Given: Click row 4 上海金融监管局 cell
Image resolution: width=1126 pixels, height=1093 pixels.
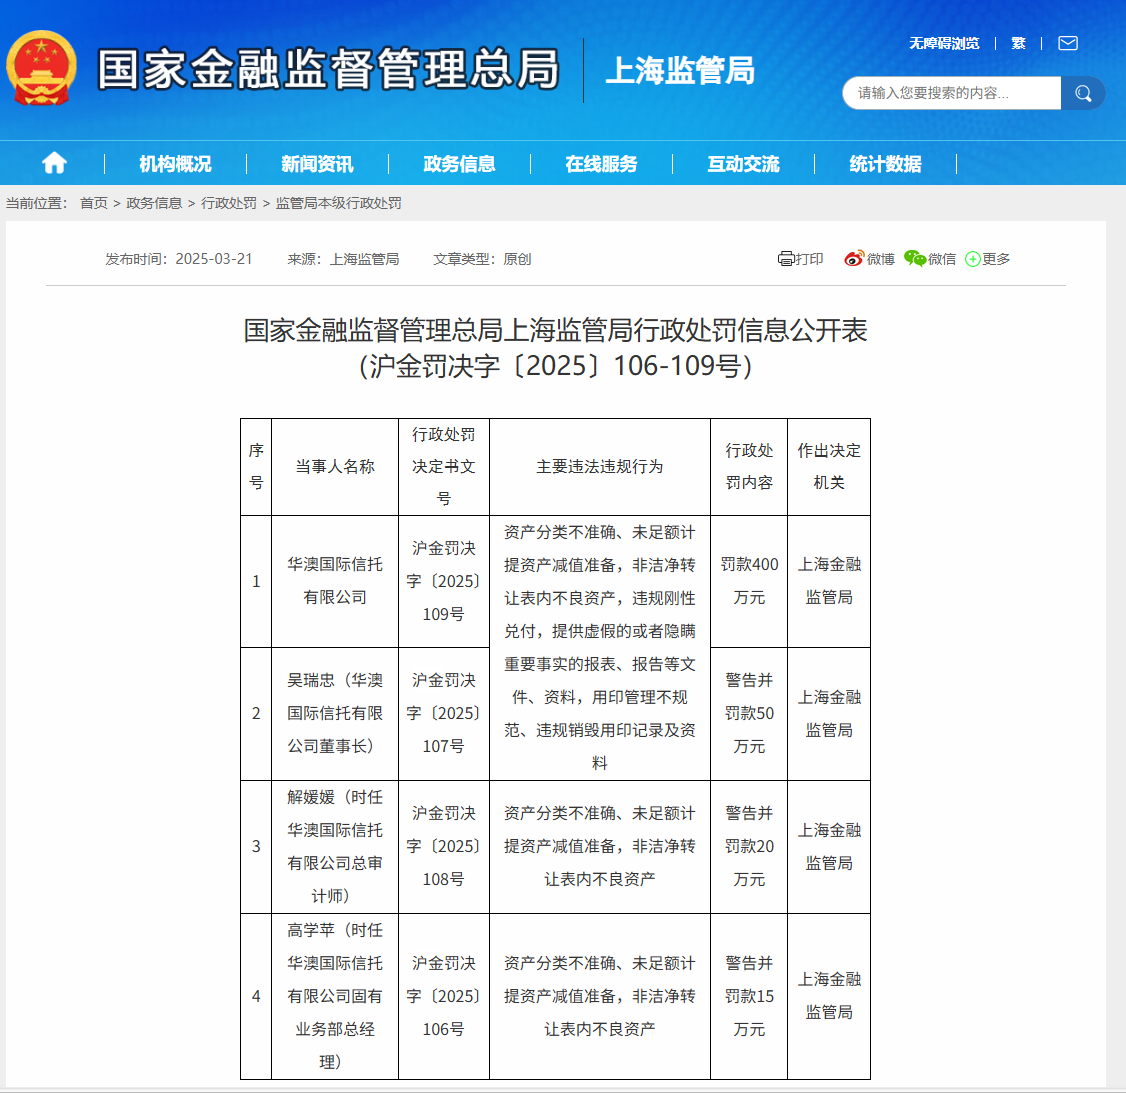Looking at the screenshot, I should (x=829, y=996).
